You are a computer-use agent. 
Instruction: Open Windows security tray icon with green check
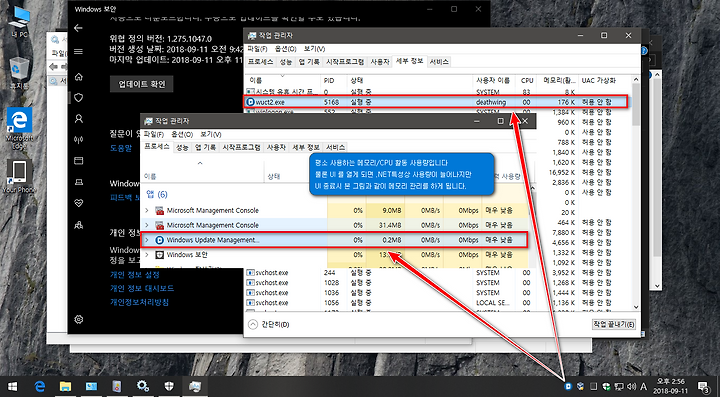606,386
